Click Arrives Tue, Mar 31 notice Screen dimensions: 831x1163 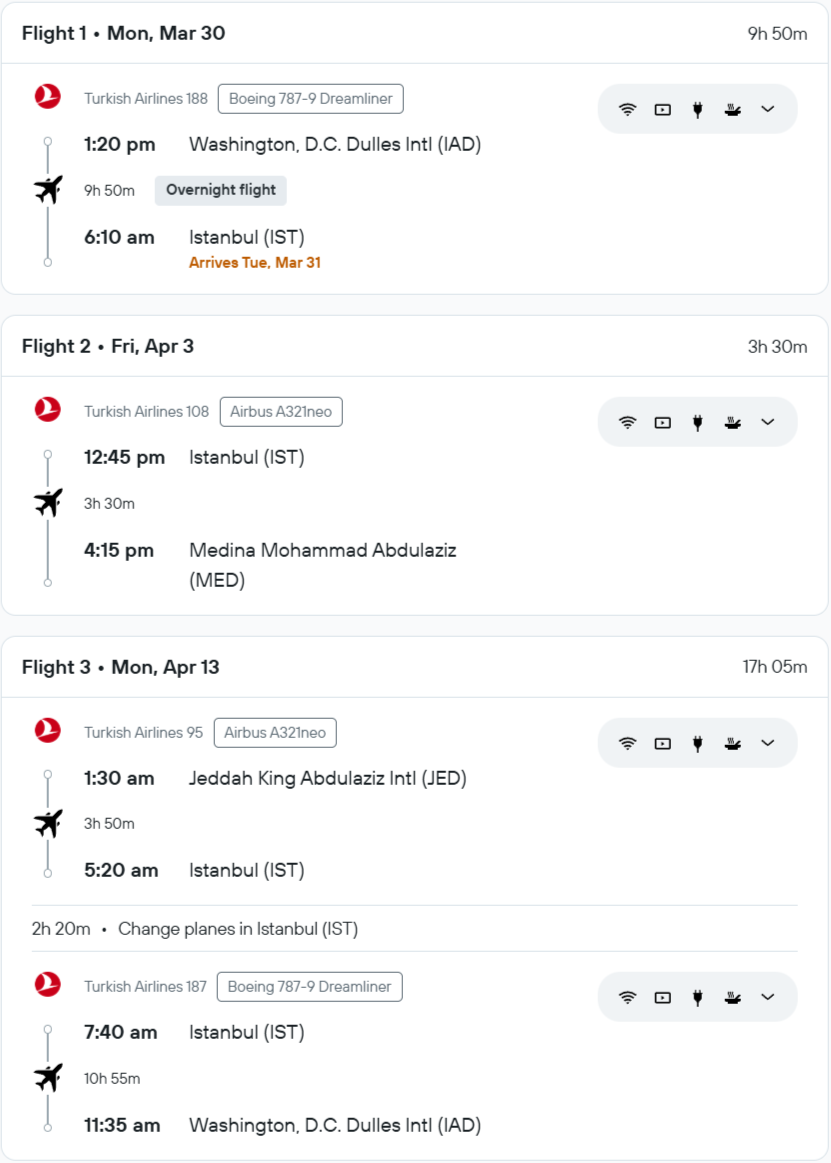tap(255, 262)
